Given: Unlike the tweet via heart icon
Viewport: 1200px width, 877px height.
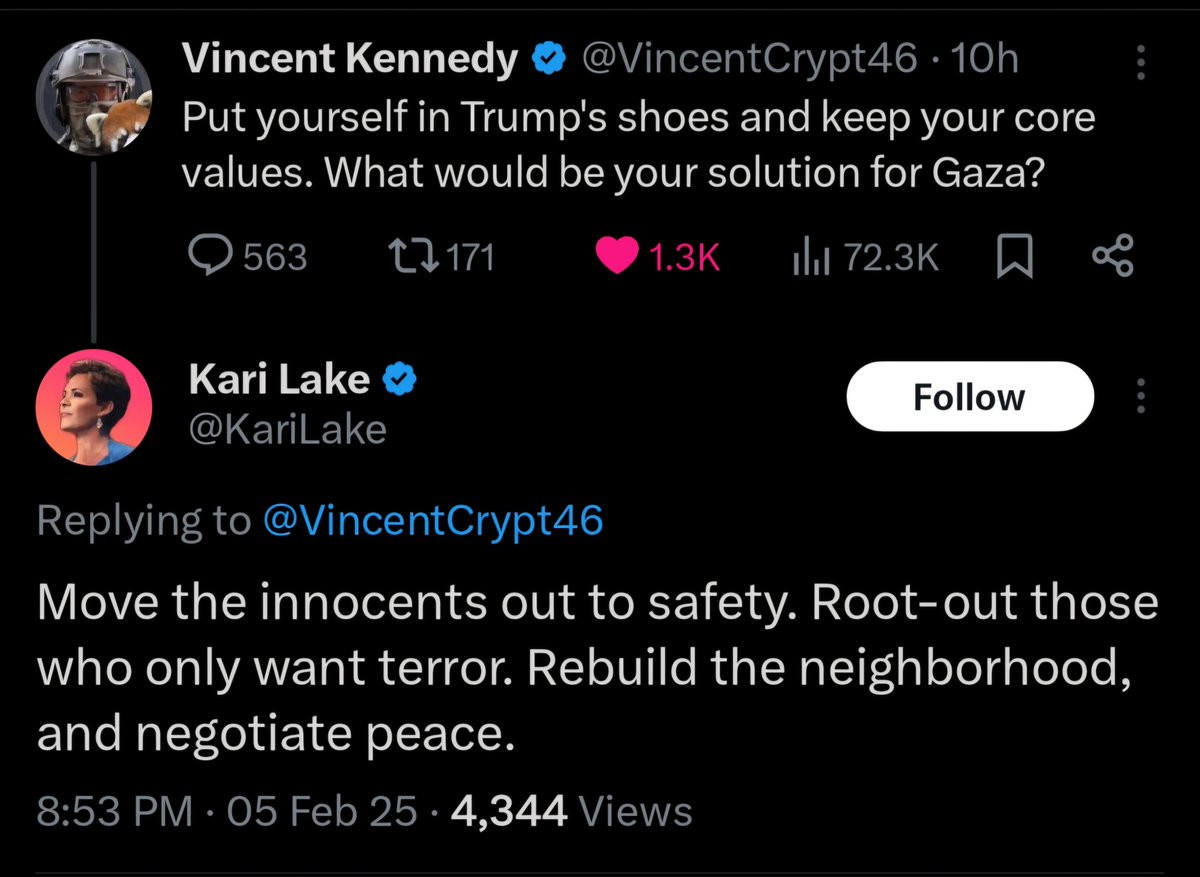Looking at the screenshot, I should [616, 257].
